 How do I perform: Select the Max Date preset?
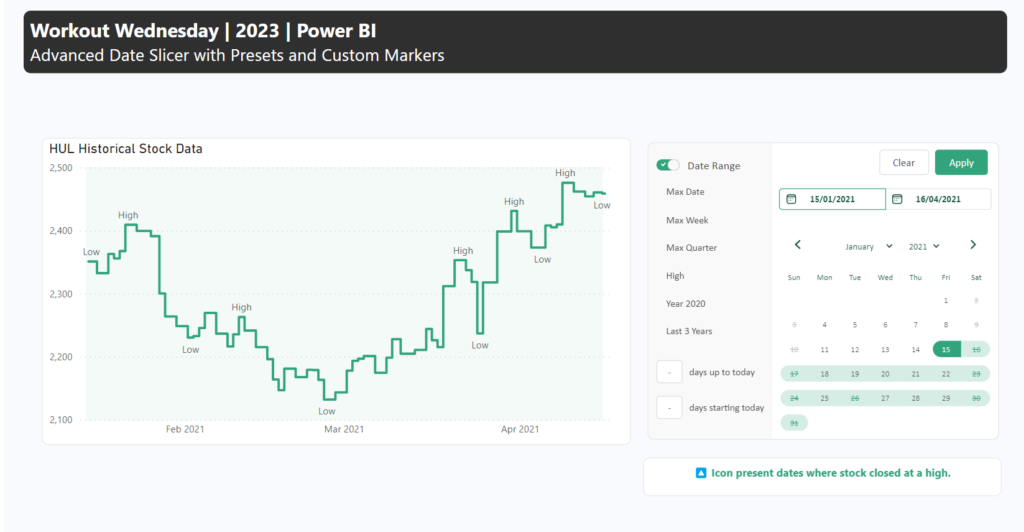[x=685, y=192]
